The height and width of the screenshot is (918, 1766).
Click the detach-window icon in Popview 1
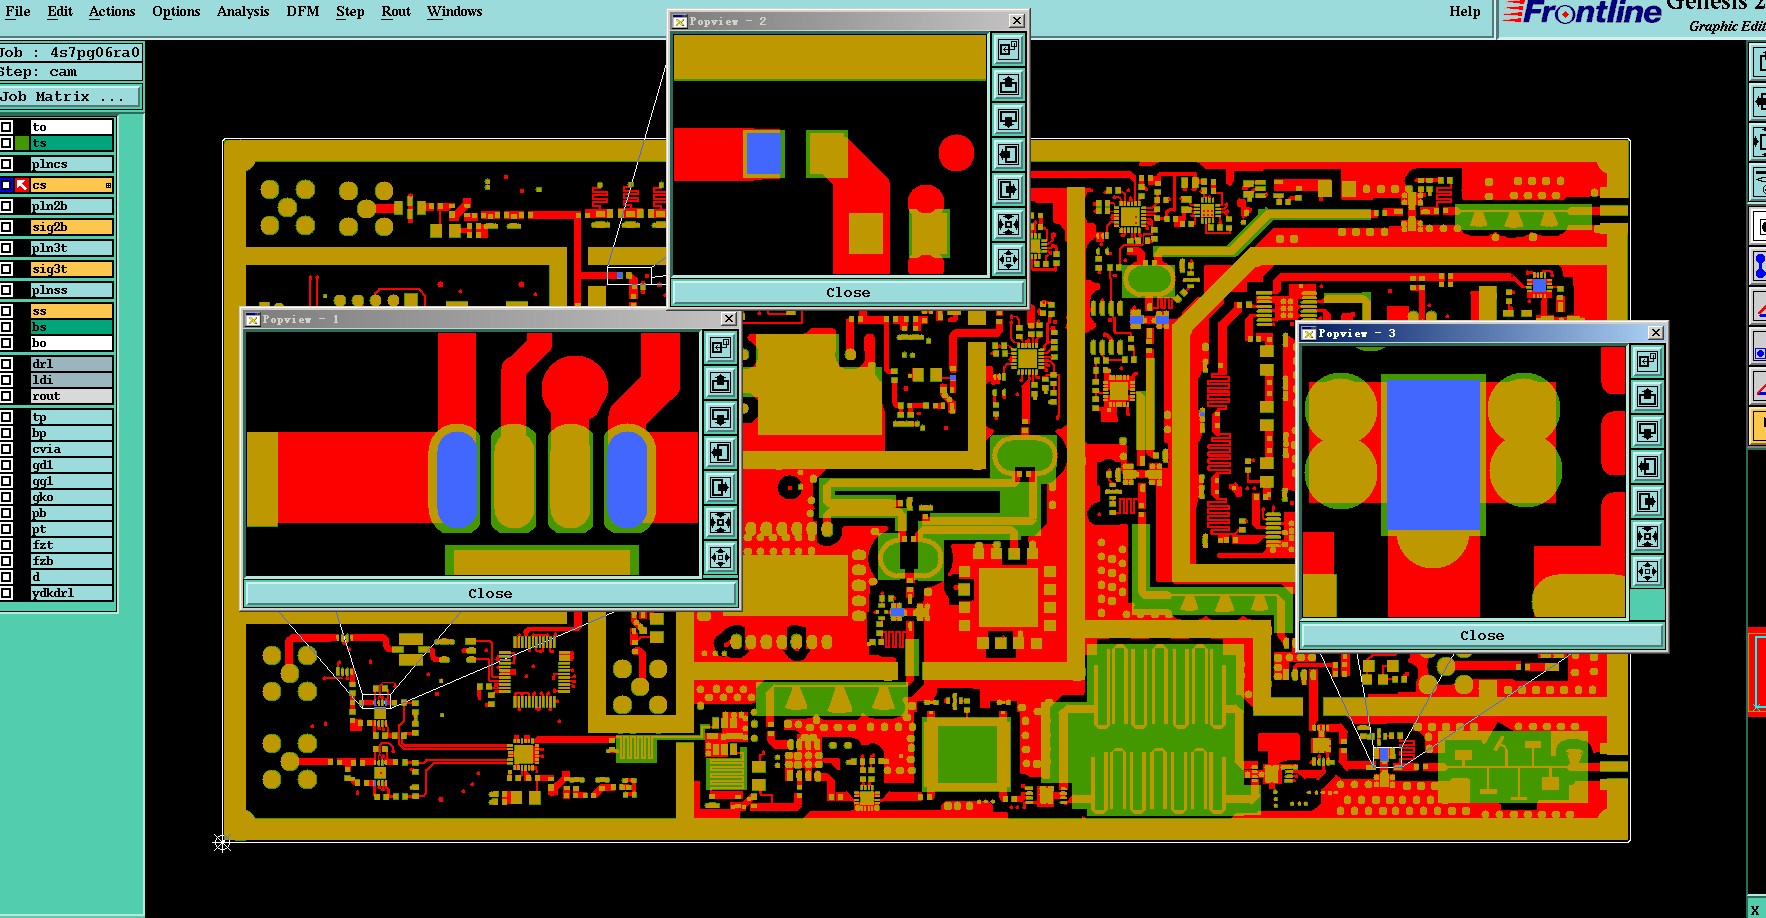click(720, 347)
